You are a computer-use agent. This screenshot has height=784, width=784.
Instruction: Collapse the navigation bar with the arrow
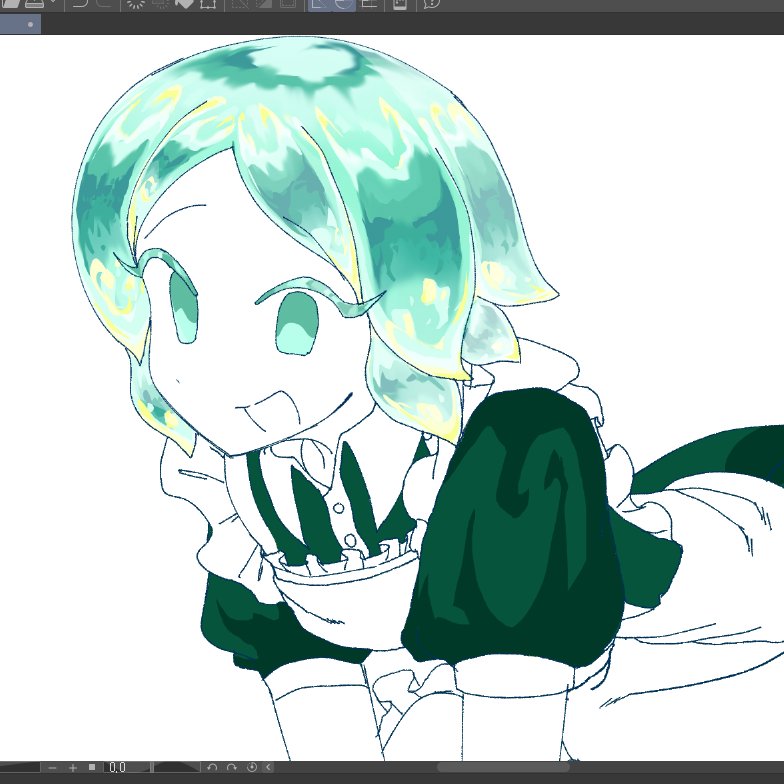click(268, 768)
